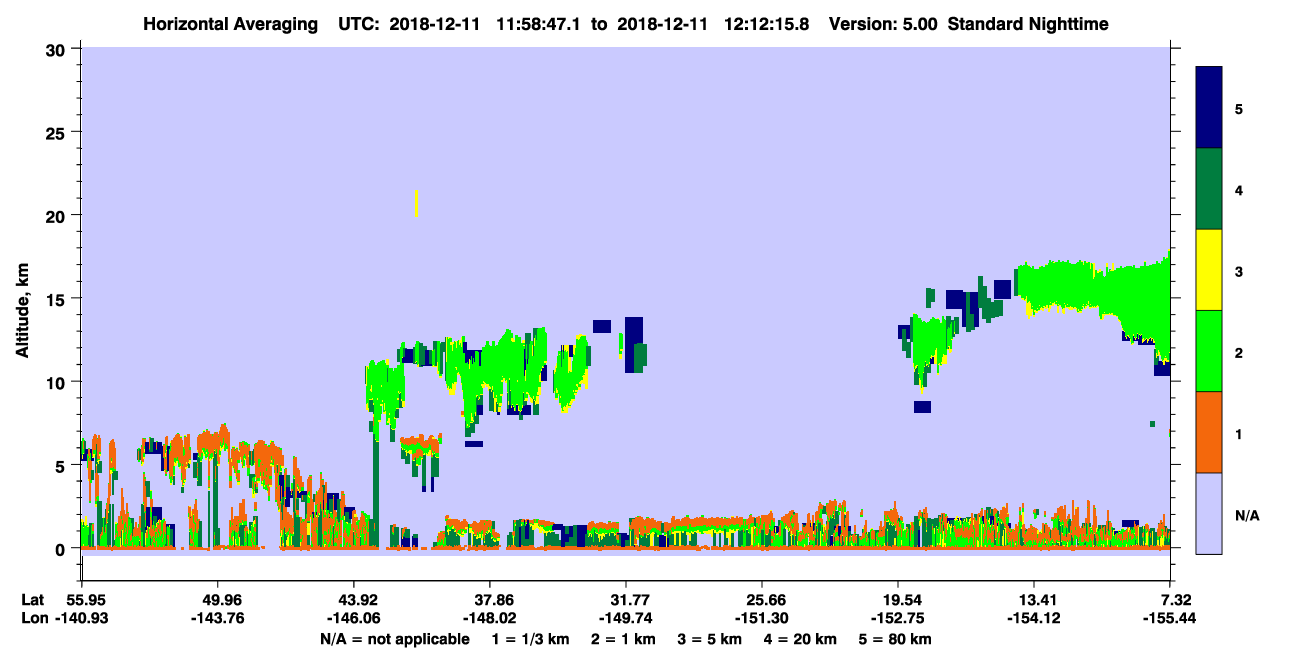Click the longitude value '-146.06'
1300x667 pixels.
coord(353,619)
